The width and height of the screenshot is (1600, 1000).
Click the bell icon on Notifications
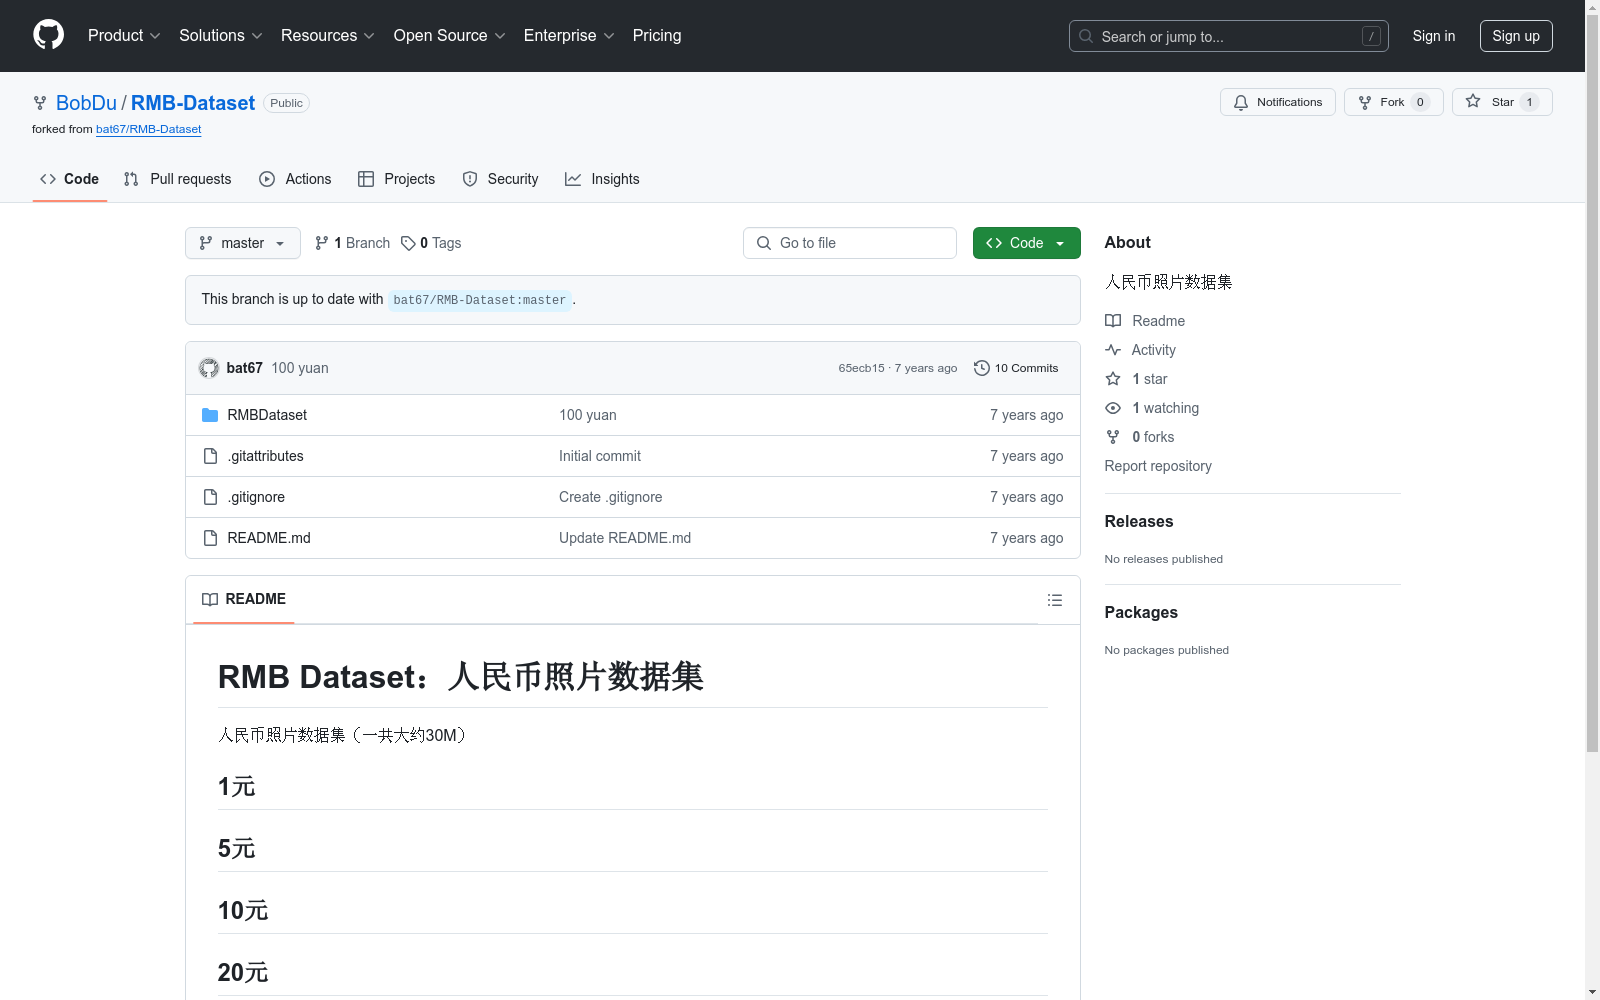coord(1241,102)
